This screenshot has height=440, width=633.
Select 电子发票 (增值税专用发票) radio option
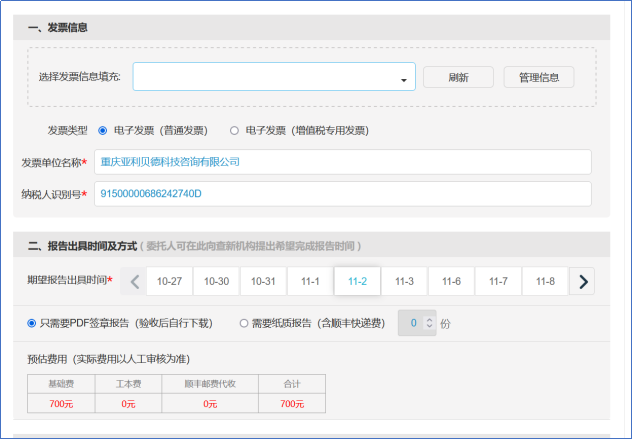pyautogui.click(x=235, y=130)
